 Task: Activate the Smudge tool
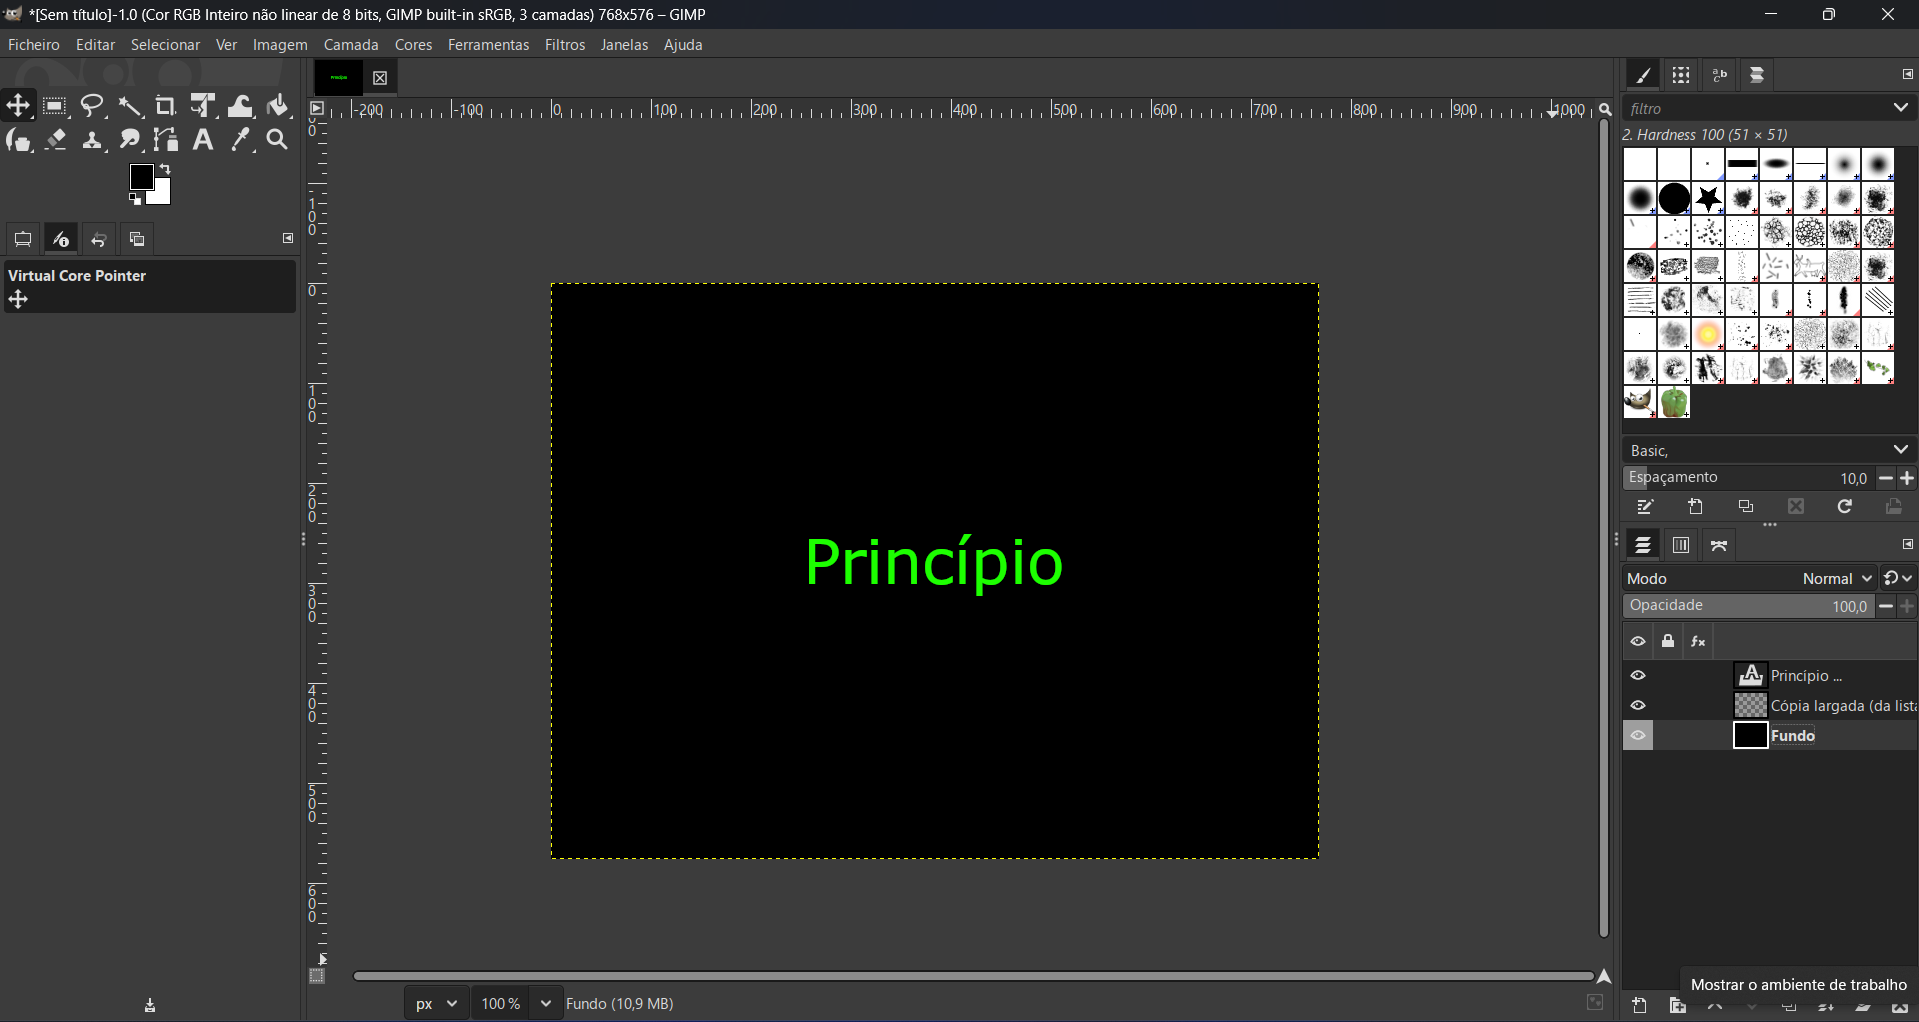(x=130, y=140)
